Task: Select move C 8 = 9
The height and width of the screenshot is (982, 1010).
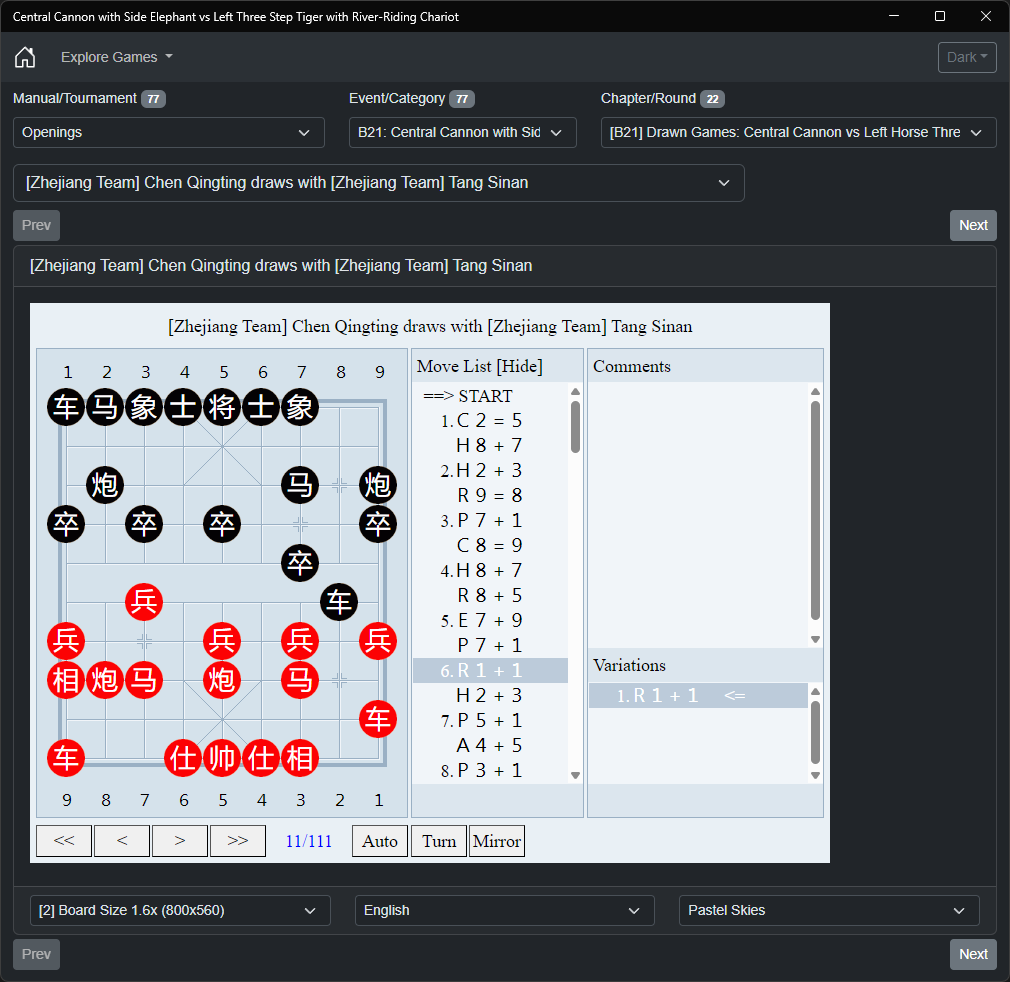Action: coord(490,545)
